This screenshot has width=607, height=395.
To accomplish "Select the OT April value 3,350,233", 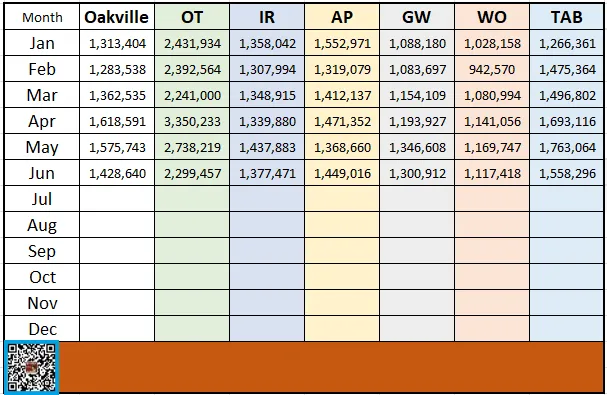I will [x=192, y=121].
